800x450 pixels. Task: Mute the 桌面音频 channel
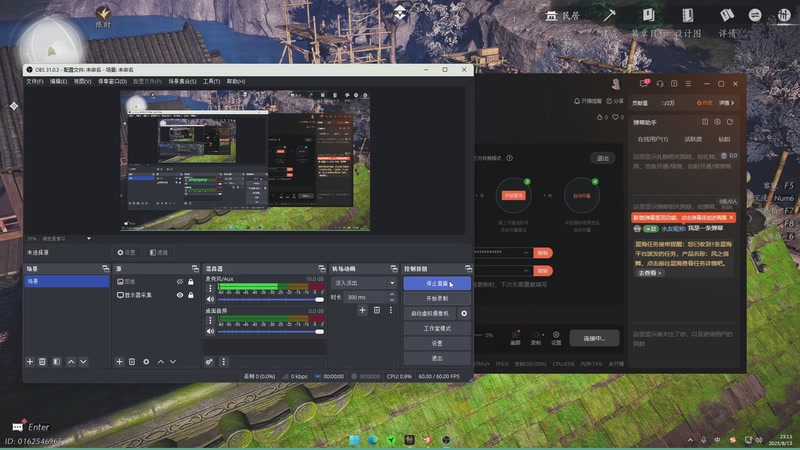[210, 332]
